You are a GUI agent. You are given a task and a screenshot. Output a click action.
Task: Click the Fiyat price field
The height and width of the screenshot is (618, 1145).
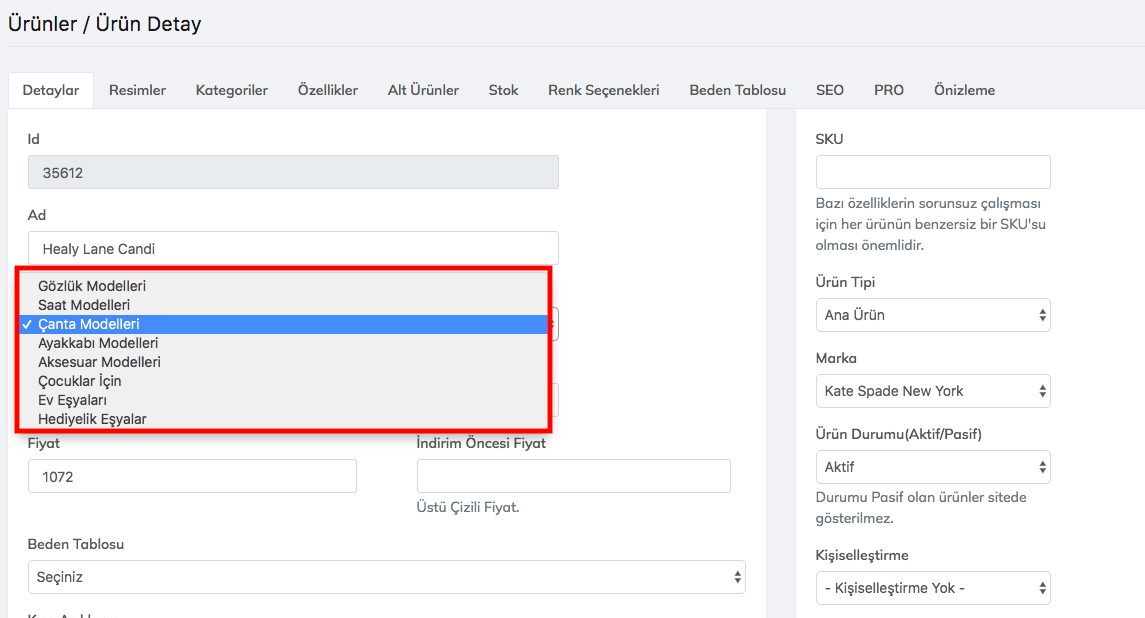tap(192, 477)
